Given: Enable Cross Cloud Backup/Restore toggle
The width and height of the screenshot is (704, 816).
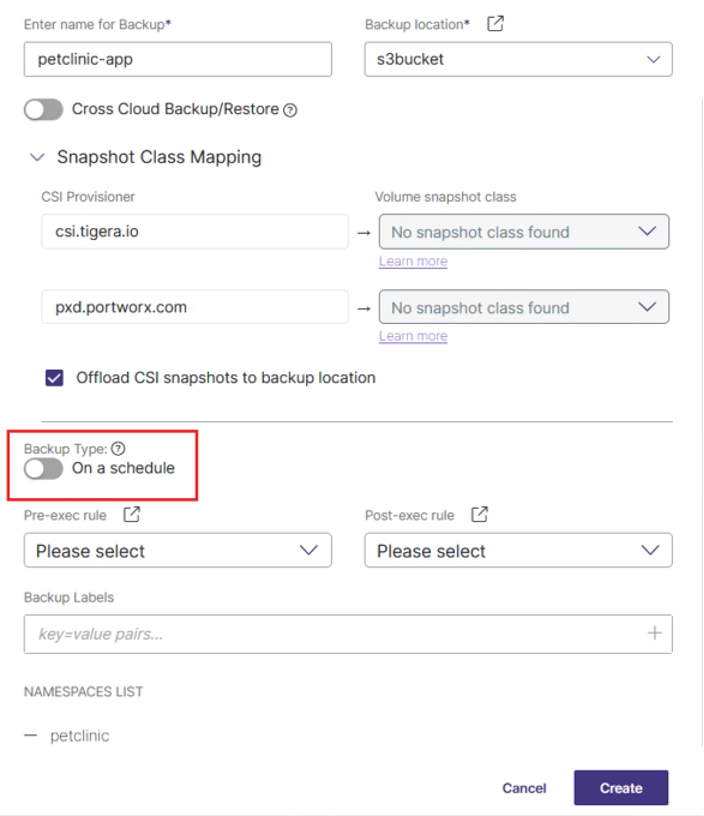Looking at the screenshot, I should point(43,109).
